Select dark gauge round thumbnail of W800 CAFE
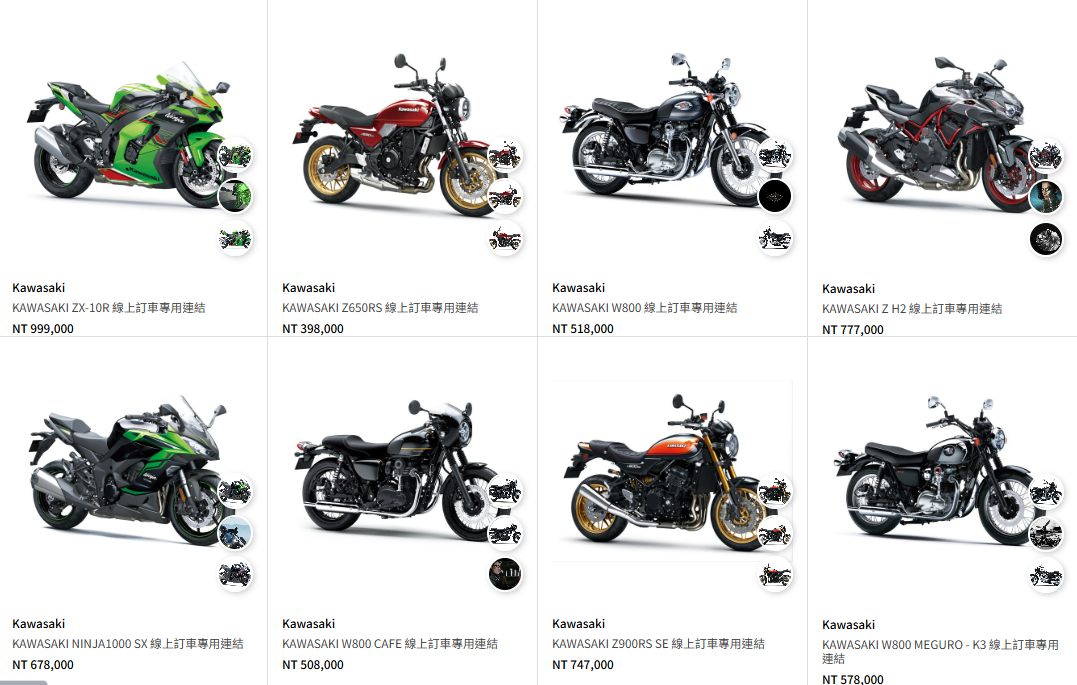 point(505,574)
